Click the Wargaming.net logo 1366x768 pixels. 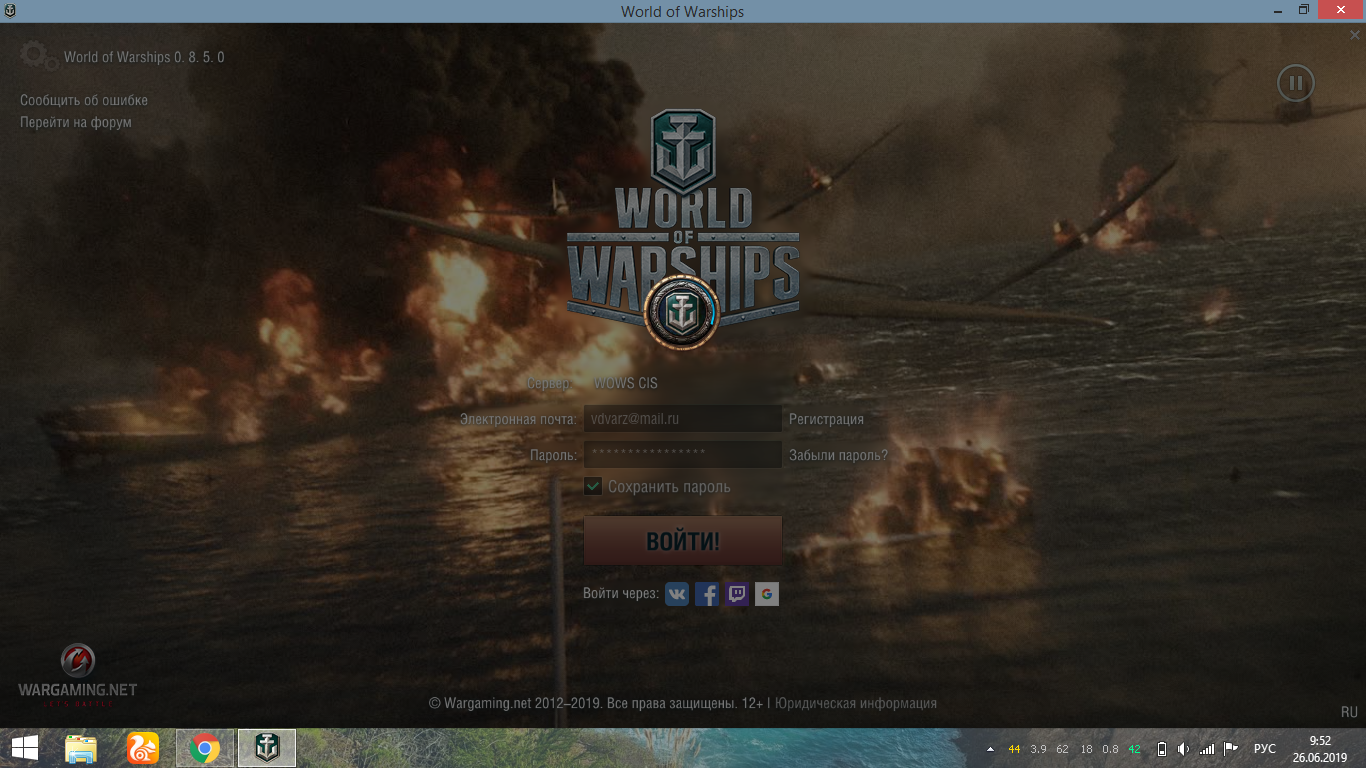pyautogui.click(x=78, y=676)
